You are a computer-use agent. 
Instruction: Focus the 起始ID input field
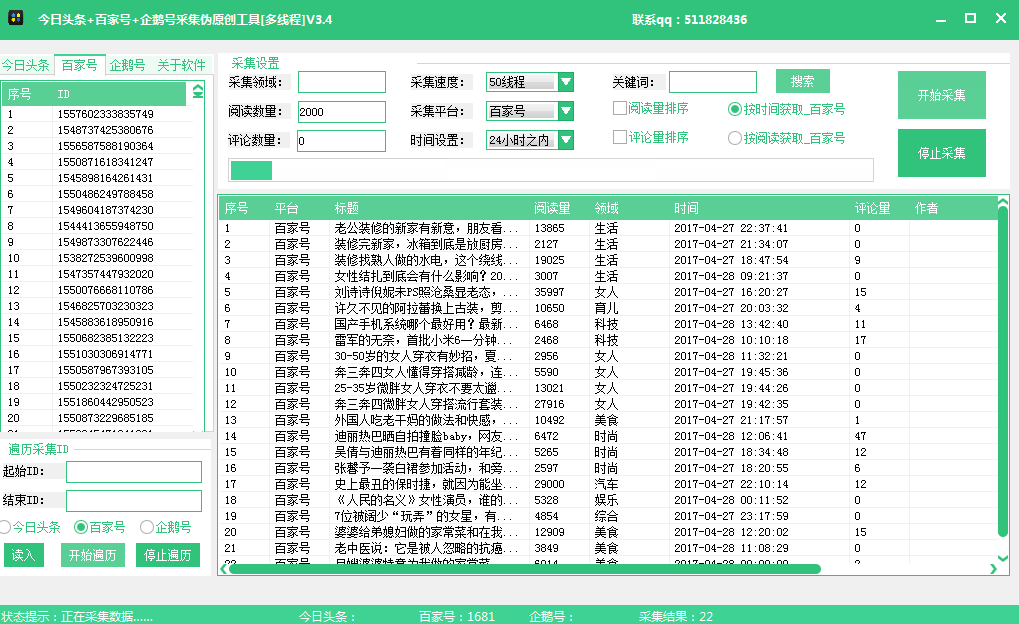134,472
